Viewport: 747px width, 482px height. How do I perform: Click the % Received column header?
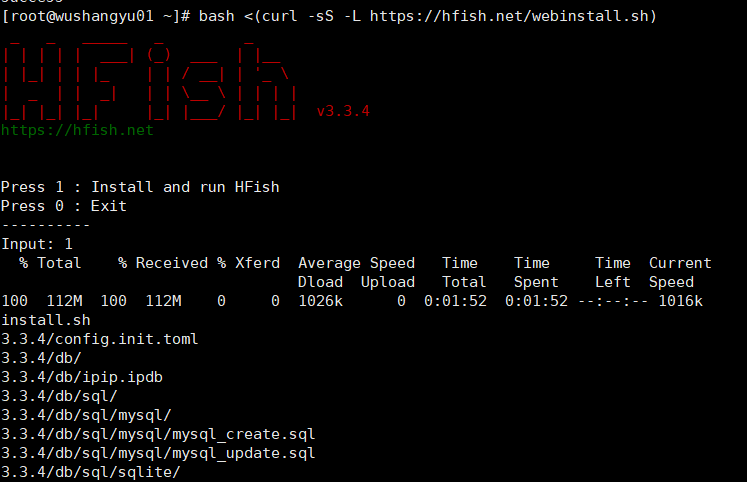[x=163, y=263]
